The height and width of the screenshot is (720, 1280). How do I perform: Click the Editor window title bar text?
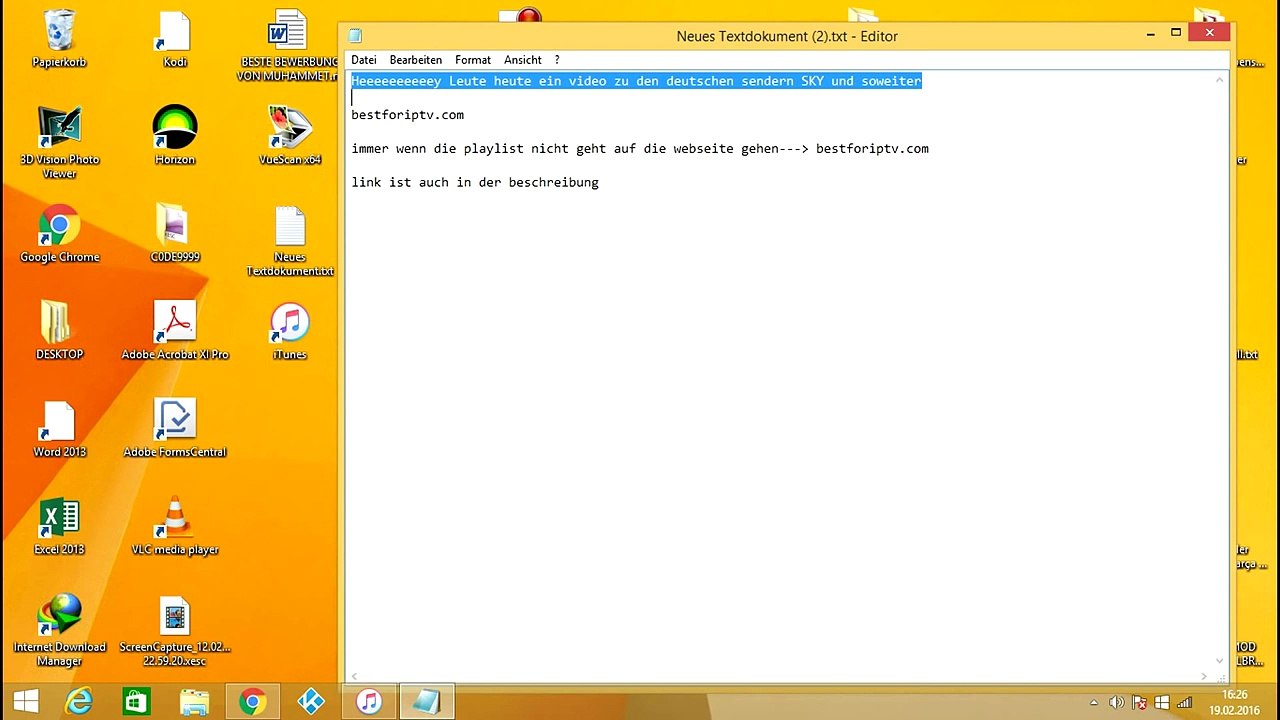pos(787,36)
